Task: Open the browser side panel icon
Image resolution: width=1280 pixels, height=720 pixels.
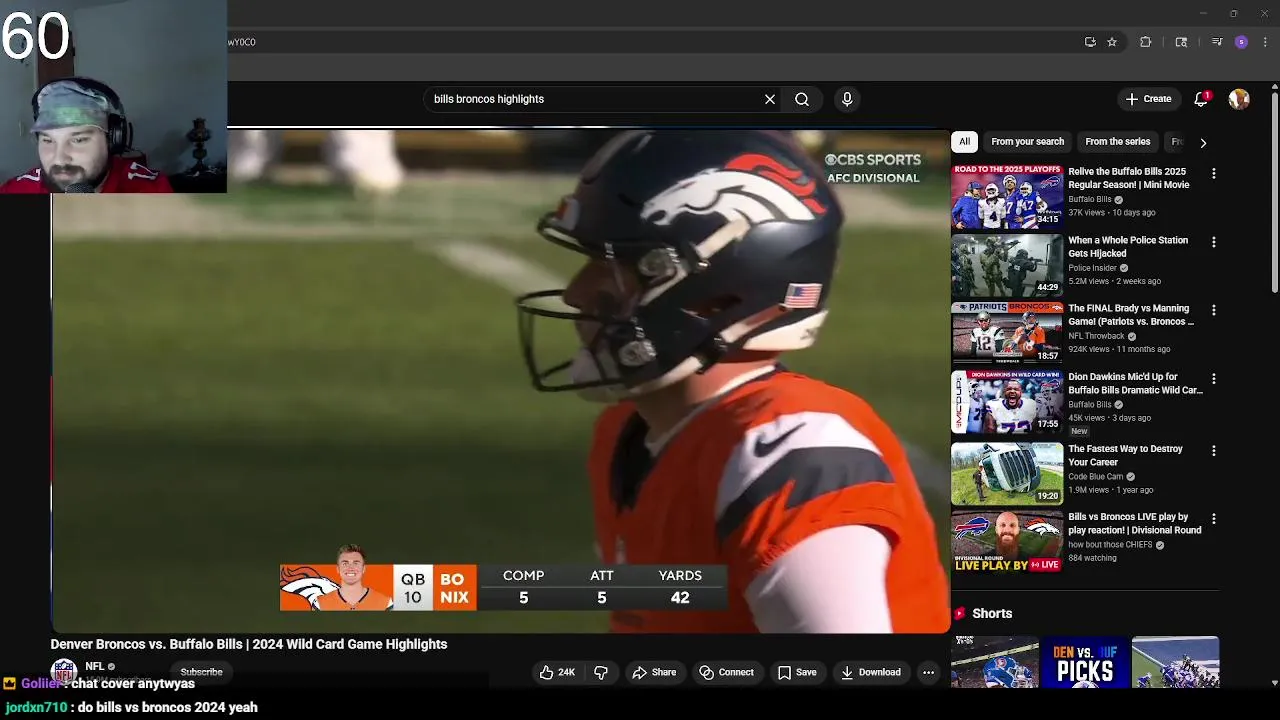Action: pyautogui.click(x=1181, y=42)
